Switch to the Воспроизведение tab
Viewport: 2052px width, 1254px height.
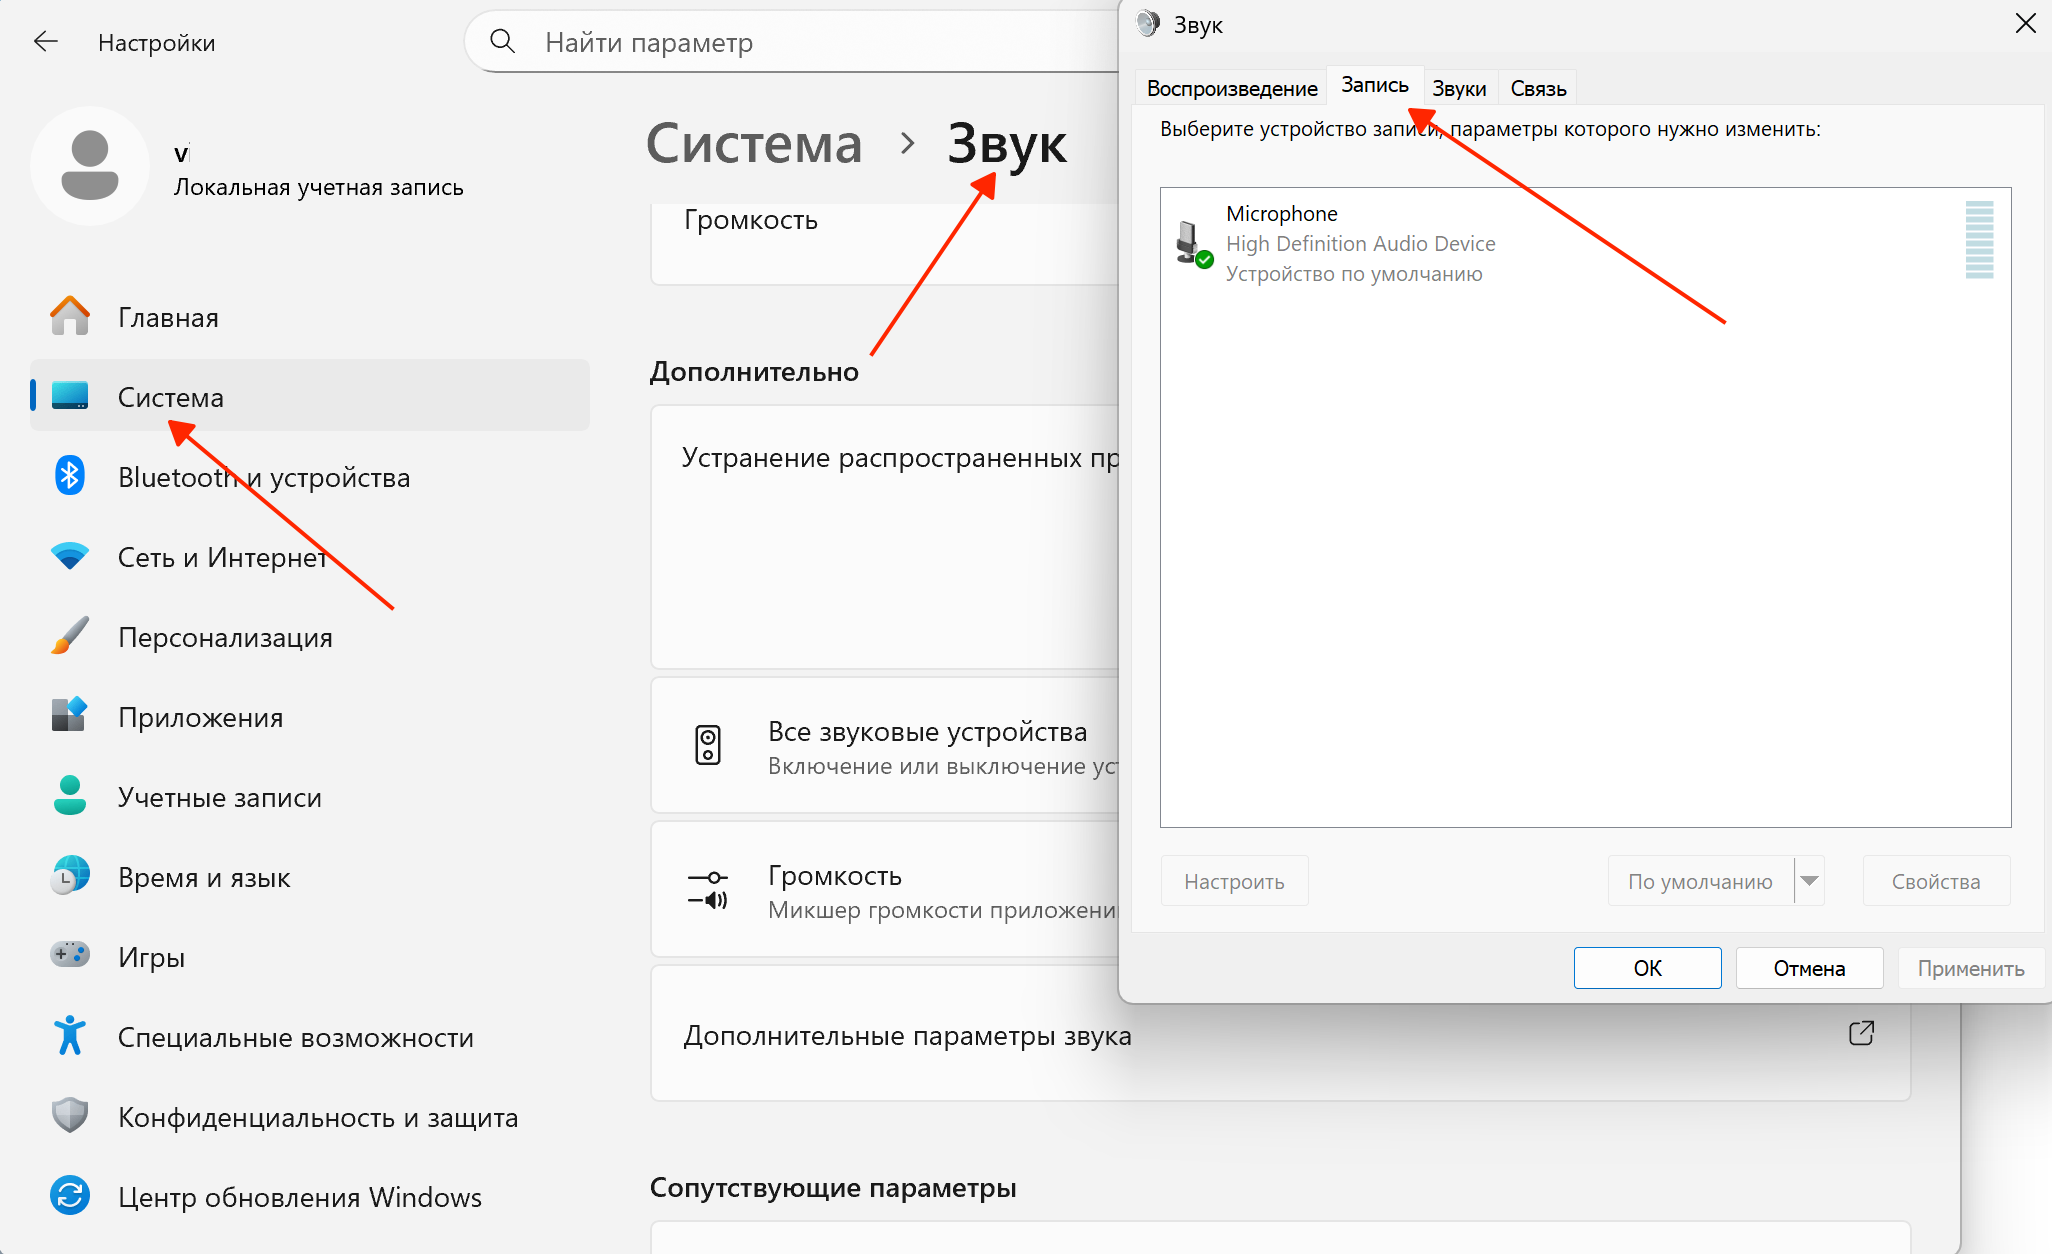[1232, 88]
